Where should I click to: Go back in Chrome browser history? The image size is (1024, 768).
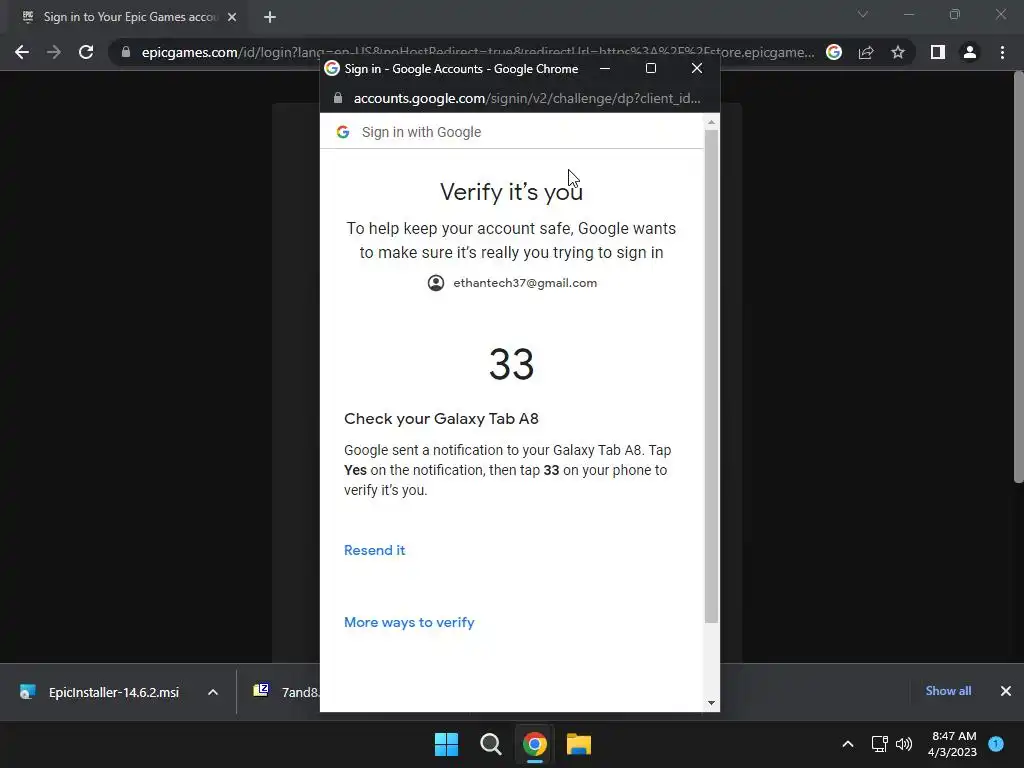click(x=22, y=52)
